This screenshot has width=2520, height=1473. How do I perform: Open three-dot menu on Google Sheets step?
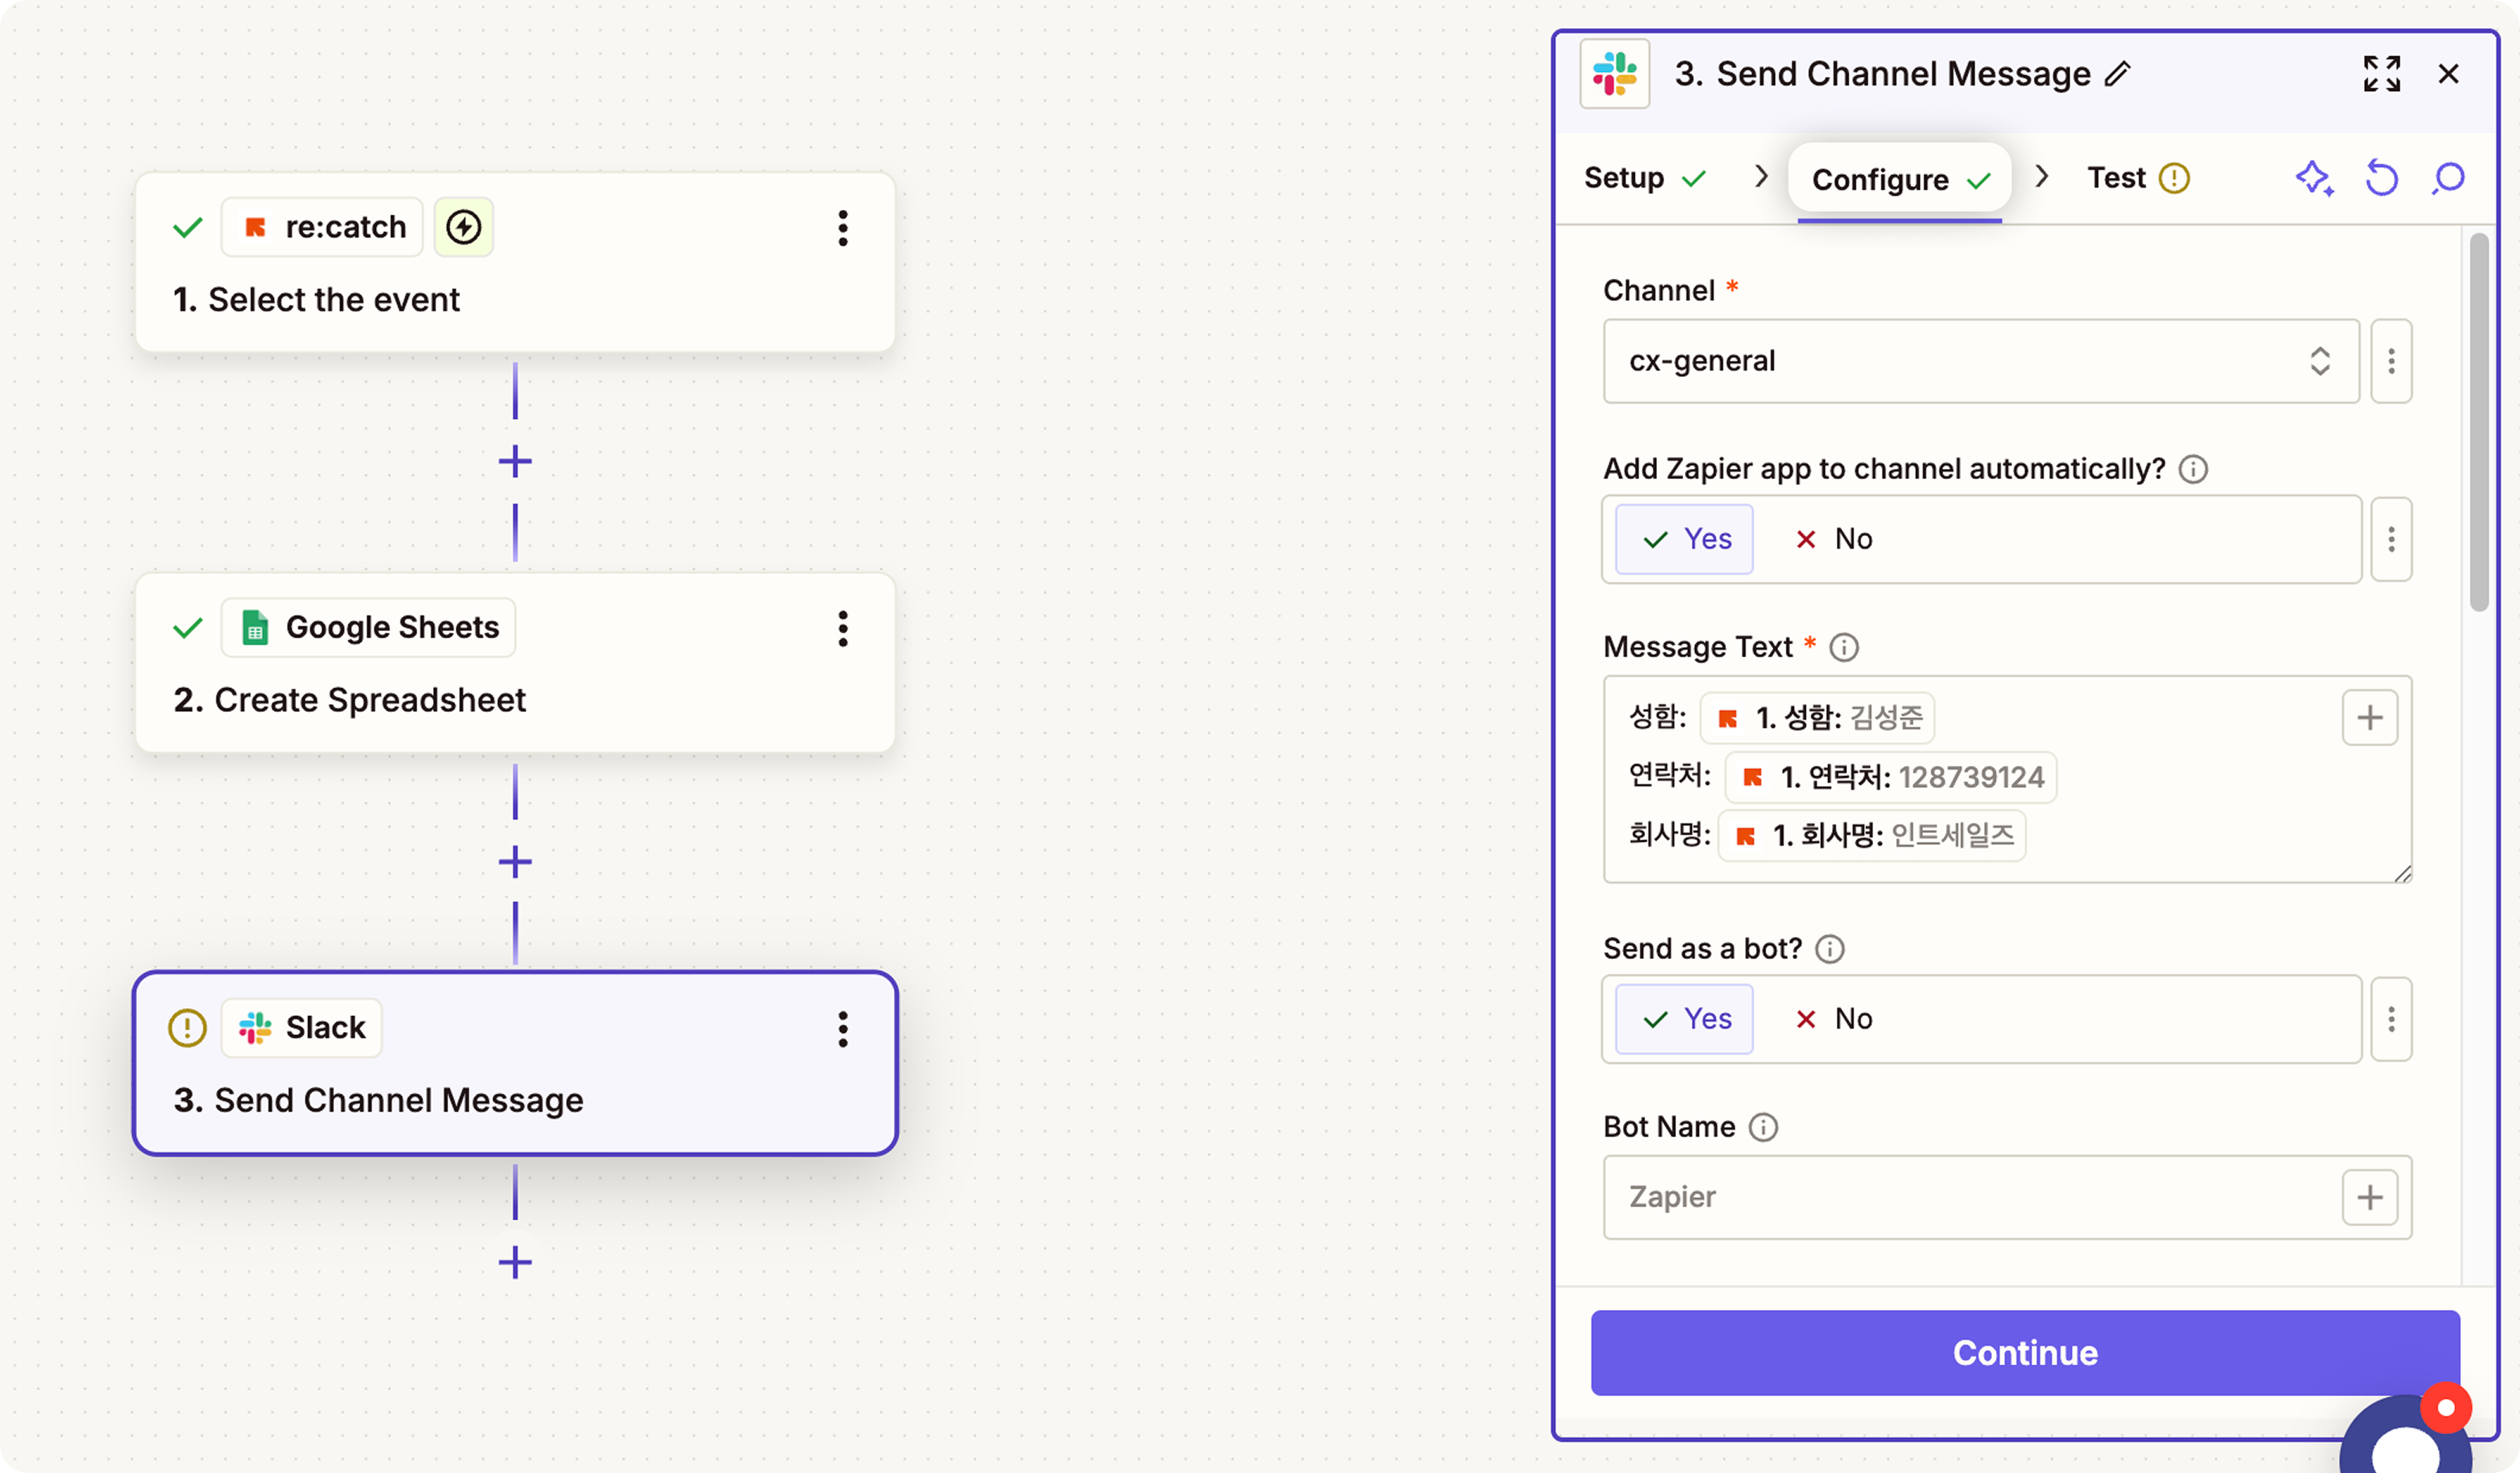tap(843, 628)
